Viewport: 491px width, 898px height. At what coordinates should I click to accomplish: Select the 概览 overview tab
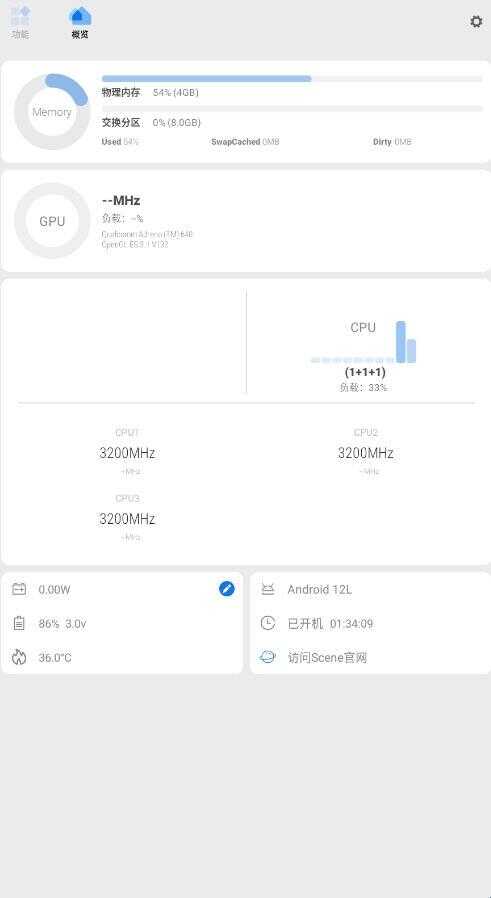[x=80, y=23]
